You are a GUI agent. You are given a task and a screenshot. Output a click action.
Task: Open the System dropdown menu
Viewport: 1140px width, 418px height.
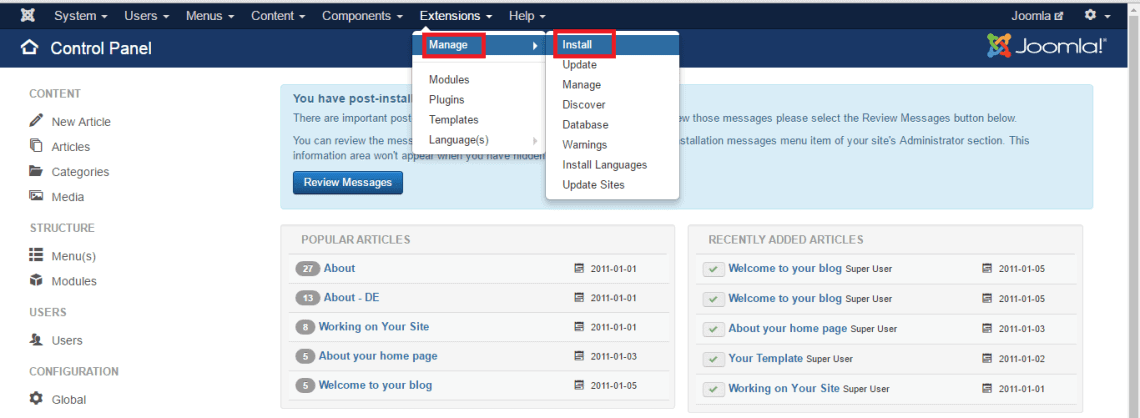pos(82,16)
